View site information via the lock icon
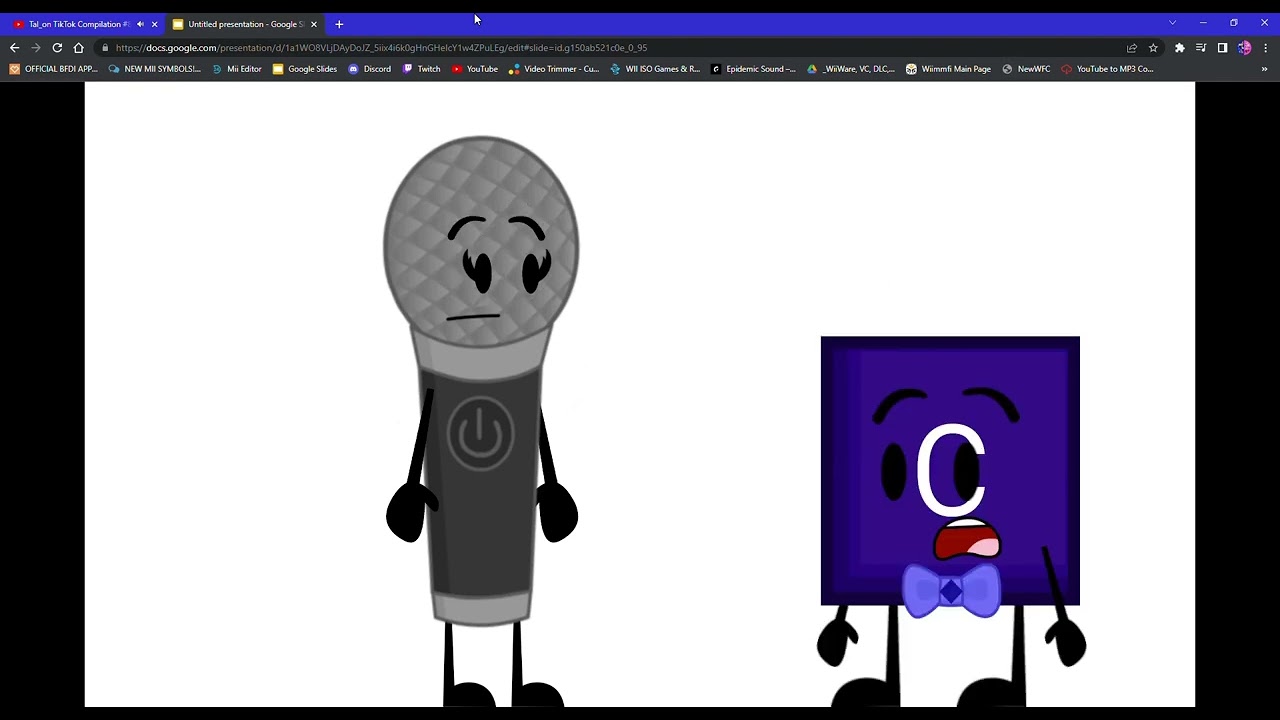The image size is (1280, 720). pos(105,48)
